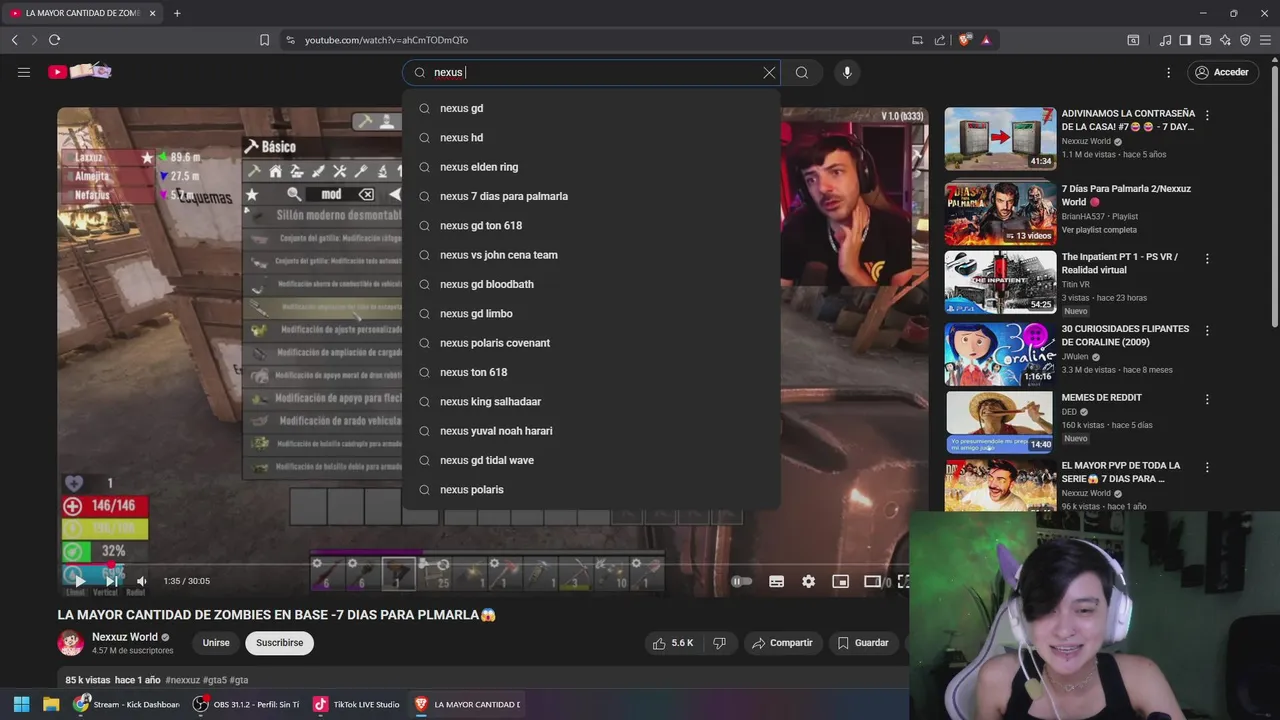Open options for The Inpatient PT 1 video
This screenshot has height=720, width=1280.
point(1207,258)
